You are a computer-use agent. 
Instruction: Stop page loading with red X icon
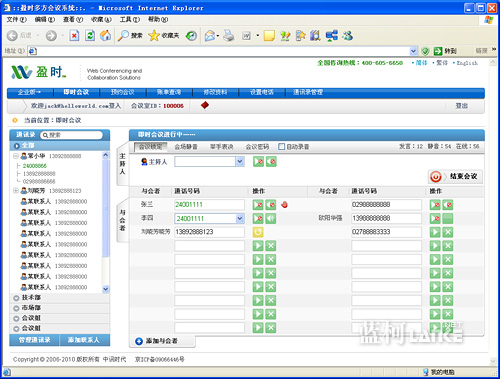74,35
